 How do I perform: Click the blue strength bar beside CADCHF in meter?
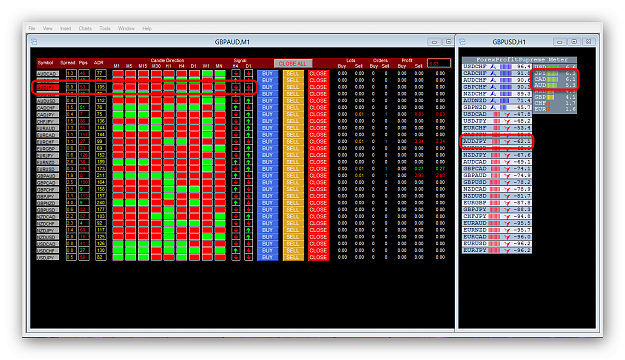[506, 73]
